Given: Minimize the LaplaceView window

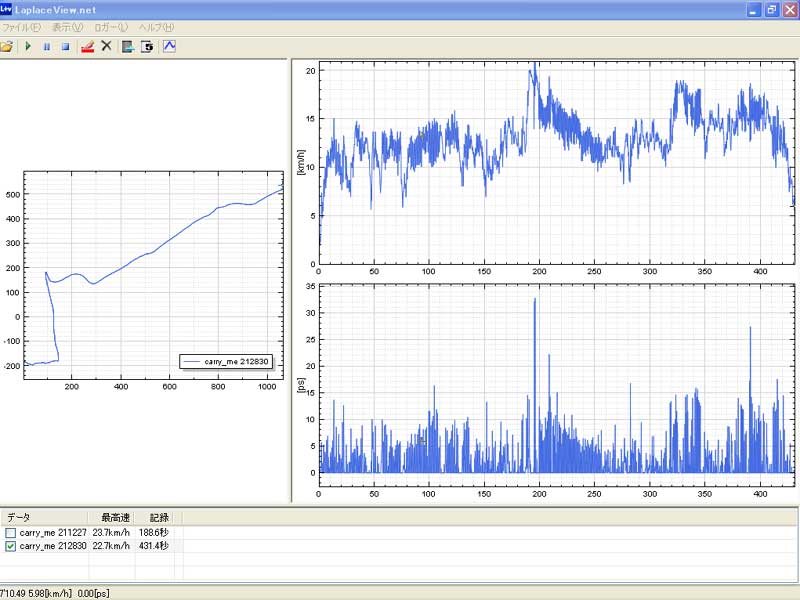Looking at the screenshot, I should [x=754, y=10].
